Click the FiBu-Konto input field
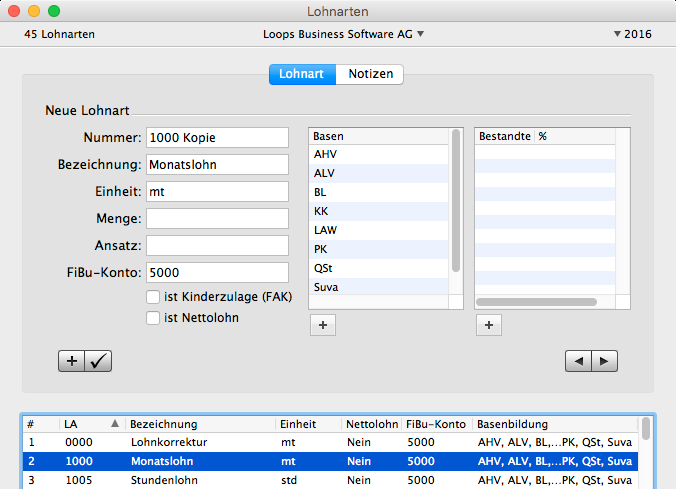 216,271
